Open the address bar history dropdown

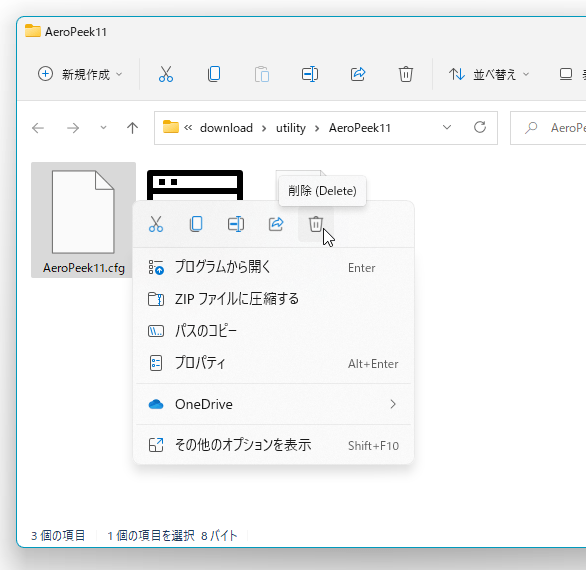pos(447,127)
